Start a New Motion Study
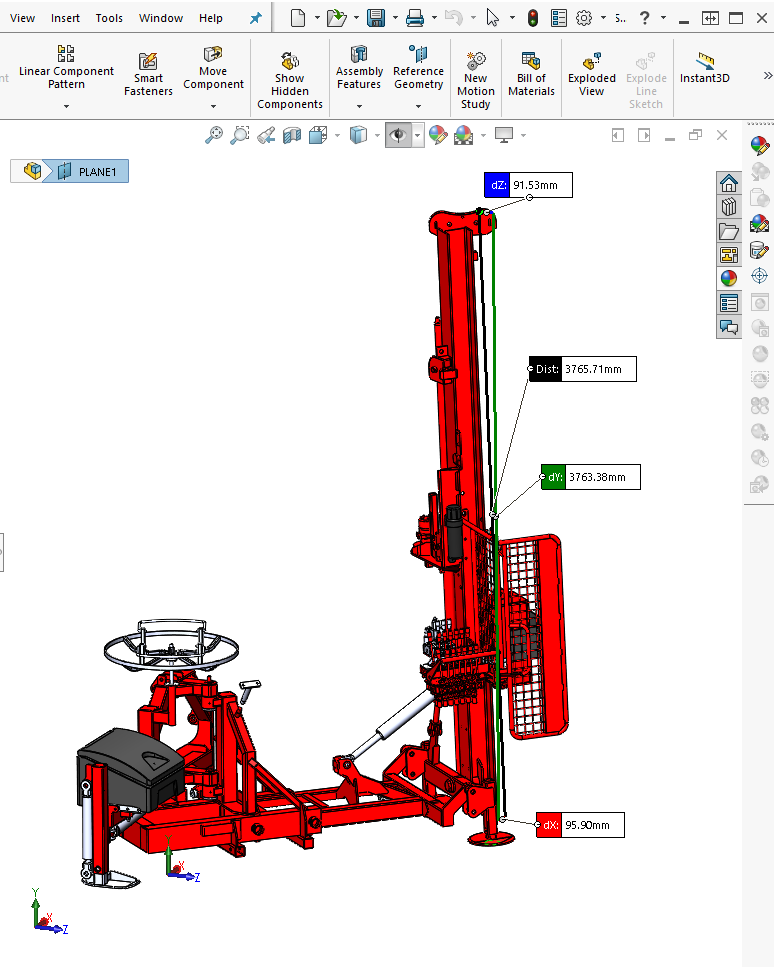 pyautogui.click(x=476, y=81)
